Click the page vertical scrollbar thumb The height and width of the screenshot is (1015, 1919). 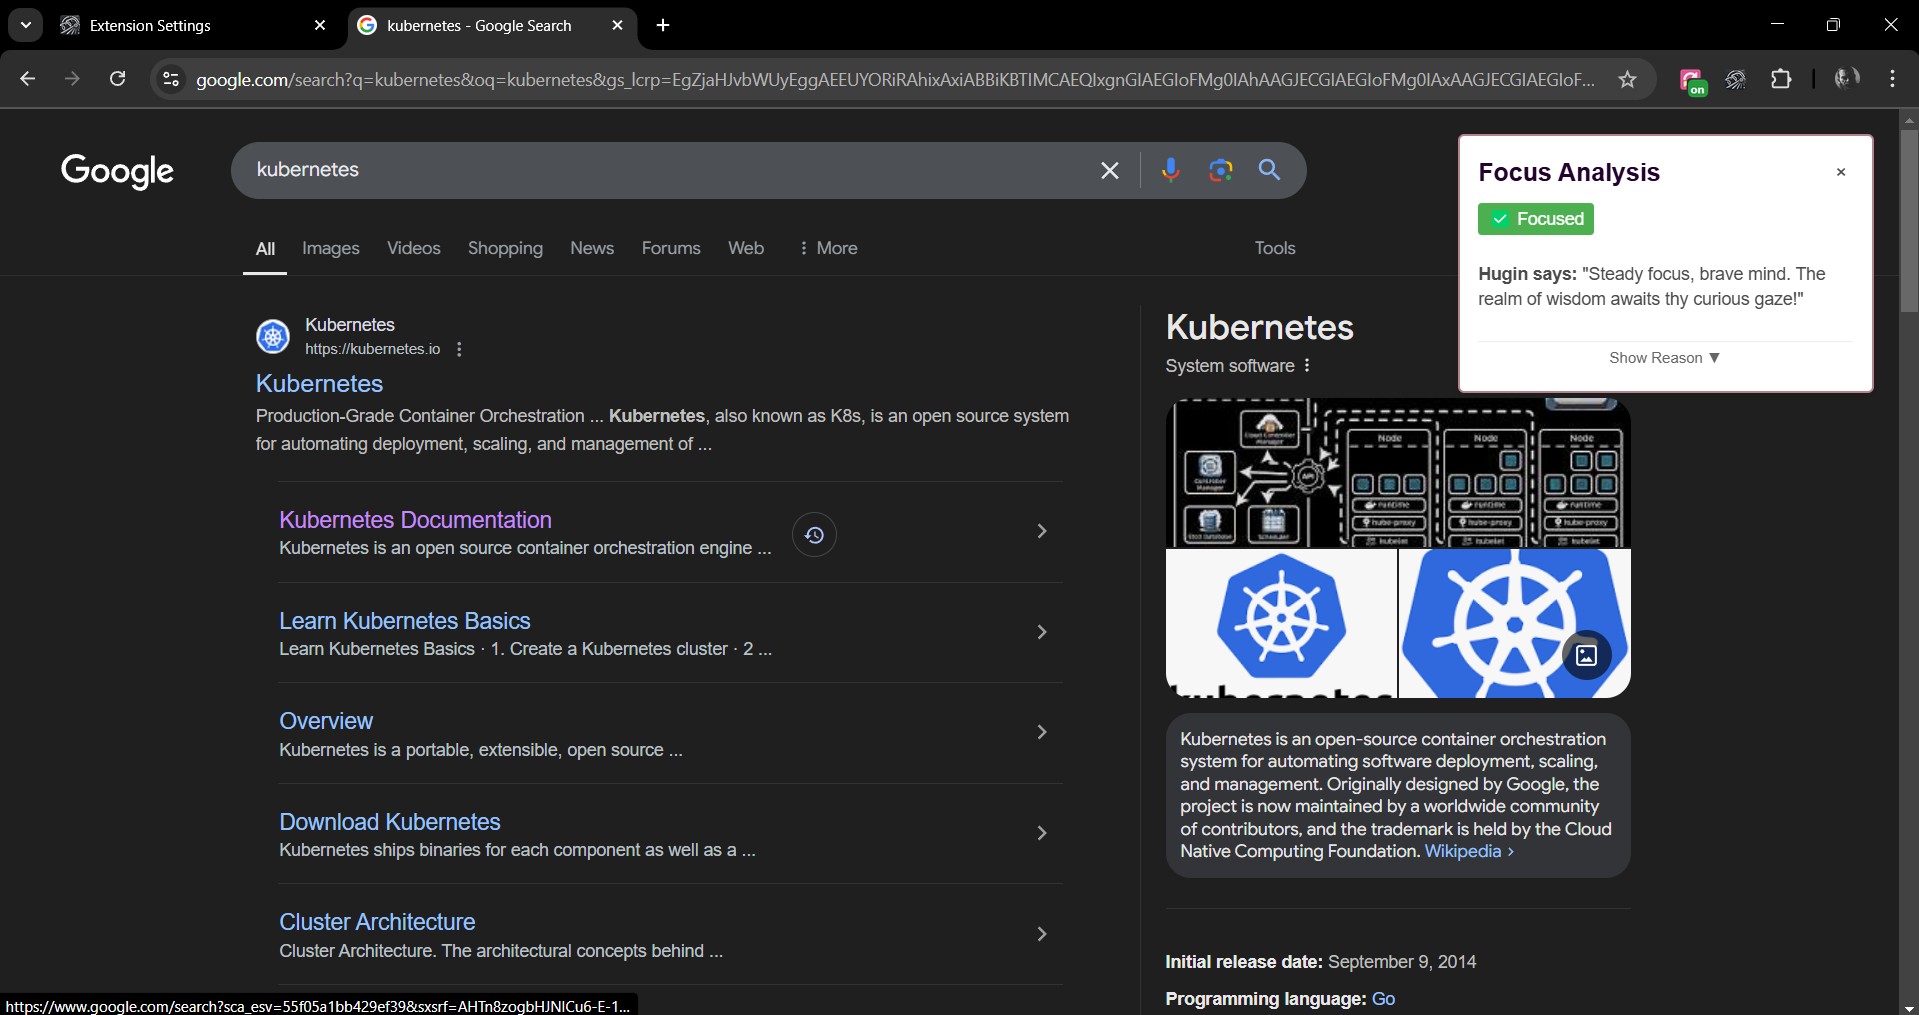1909,220
